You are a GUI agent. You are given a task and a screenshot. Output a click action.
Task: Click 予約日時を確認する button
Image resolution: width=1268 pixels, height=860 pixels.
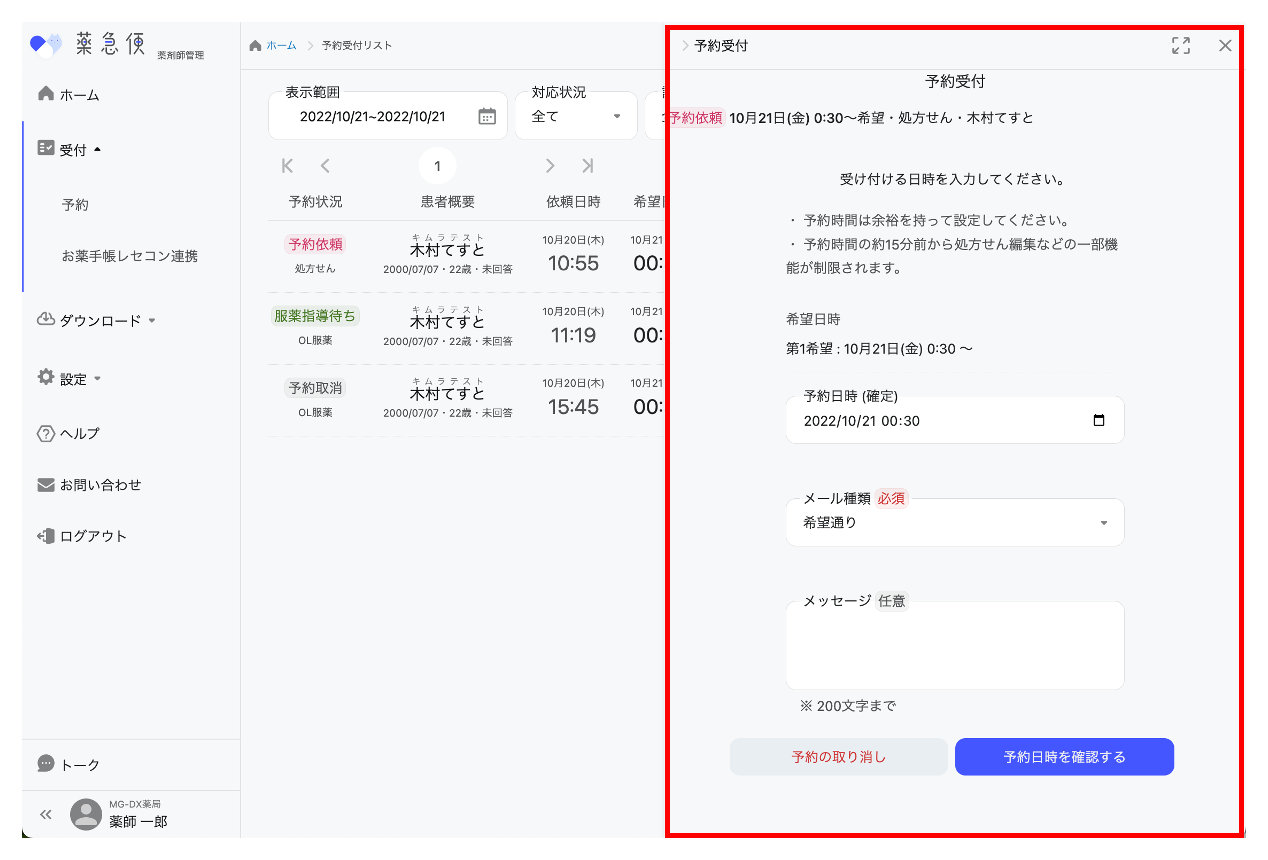point(1064,757)
